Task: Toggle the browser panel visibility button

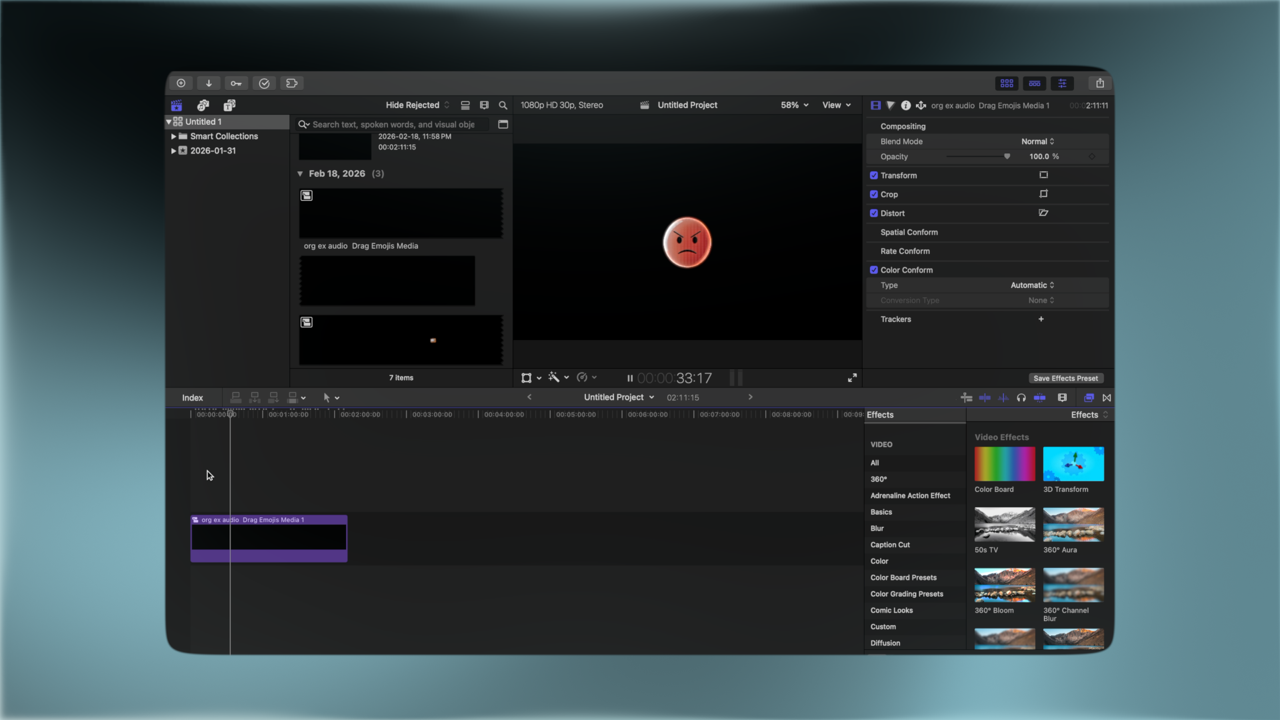Action: coord(1007,83)
